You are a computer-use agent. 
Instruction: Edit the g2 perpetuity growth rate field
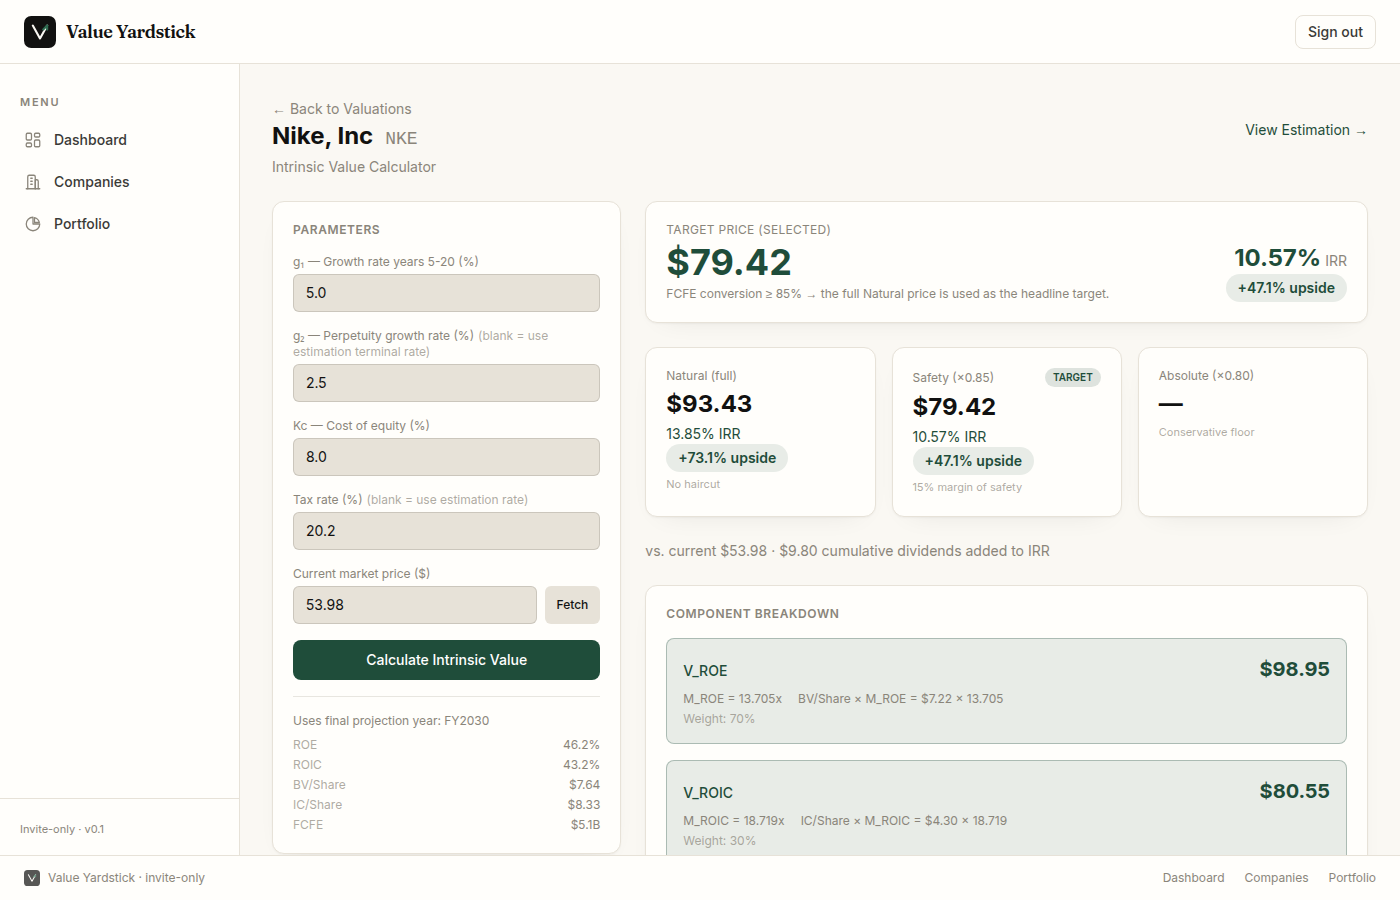pos(446,383)
